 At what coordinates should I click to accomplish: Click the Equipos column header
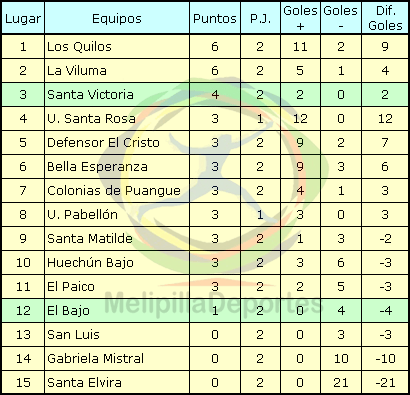coord(117,18)
